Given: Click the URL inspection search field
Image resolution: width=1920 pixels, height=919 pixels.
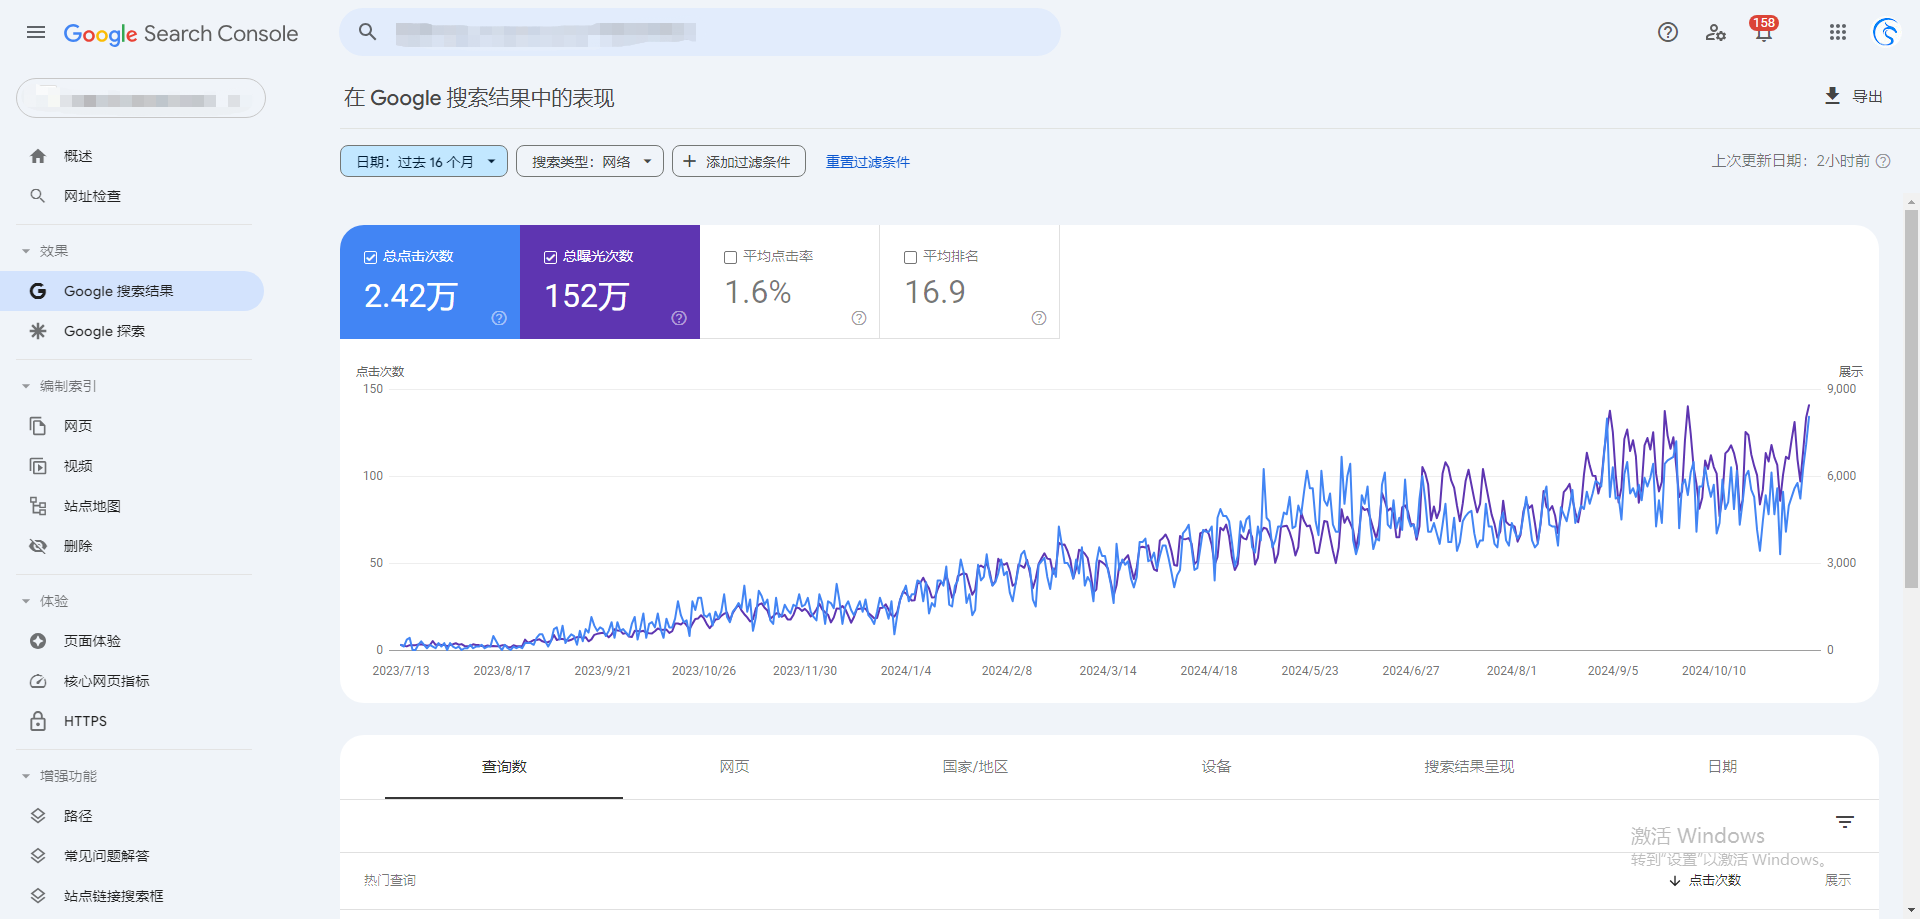Looking at the screenshot, I should [700, 32].
